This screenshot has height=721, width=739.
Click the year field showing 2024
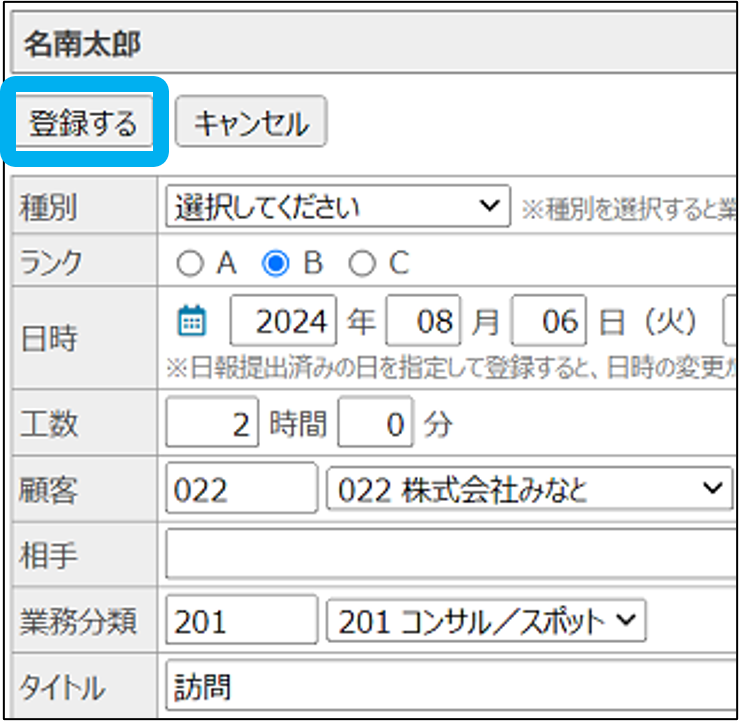tap(284, 321)
